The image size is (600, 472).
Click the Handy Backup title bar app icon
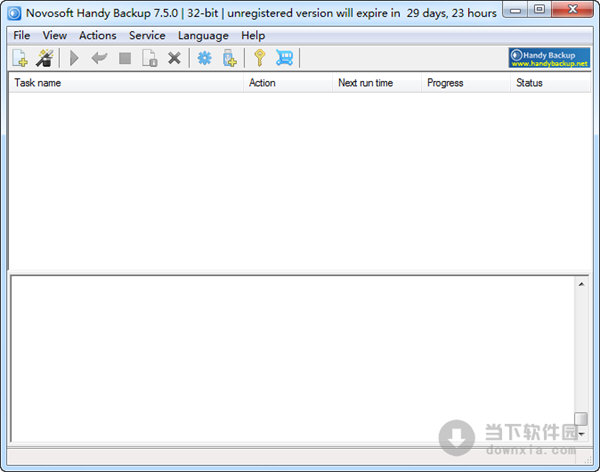click(x=14, y=13)
